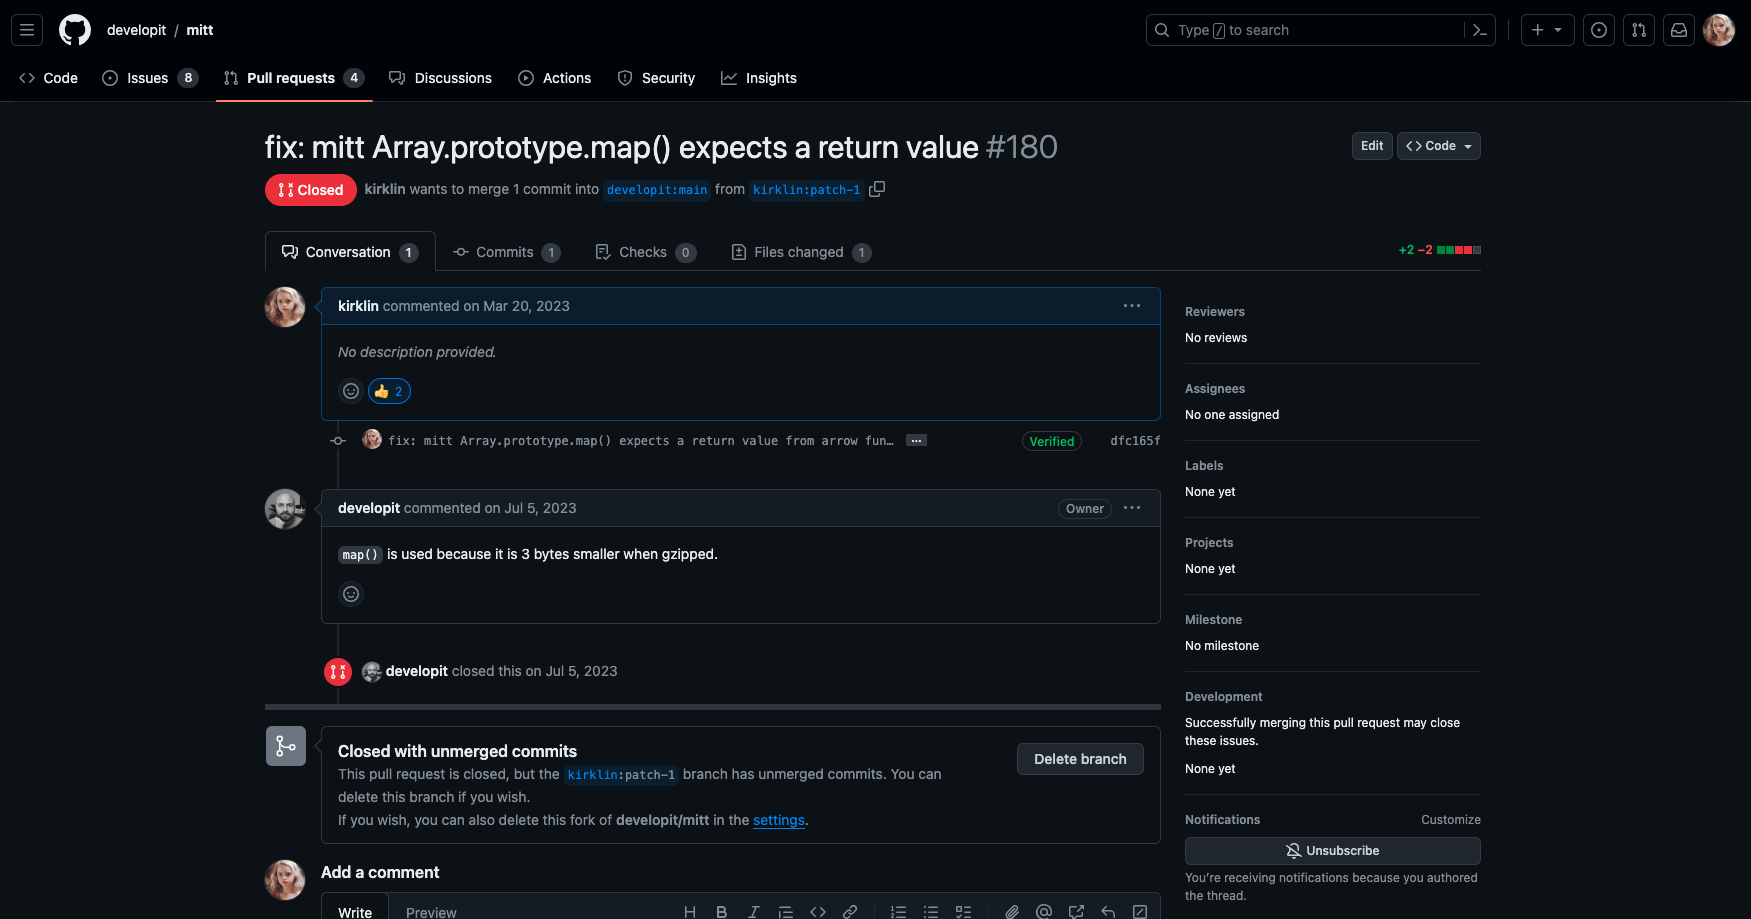
Task: Copy the kirklin:patch-1 branch name
Action: click(x=877, y=189)
